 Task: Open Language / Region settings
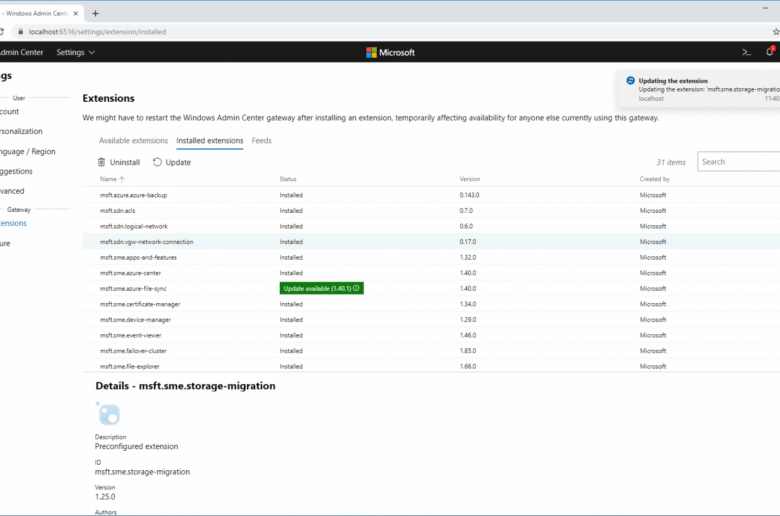point(28,151)
